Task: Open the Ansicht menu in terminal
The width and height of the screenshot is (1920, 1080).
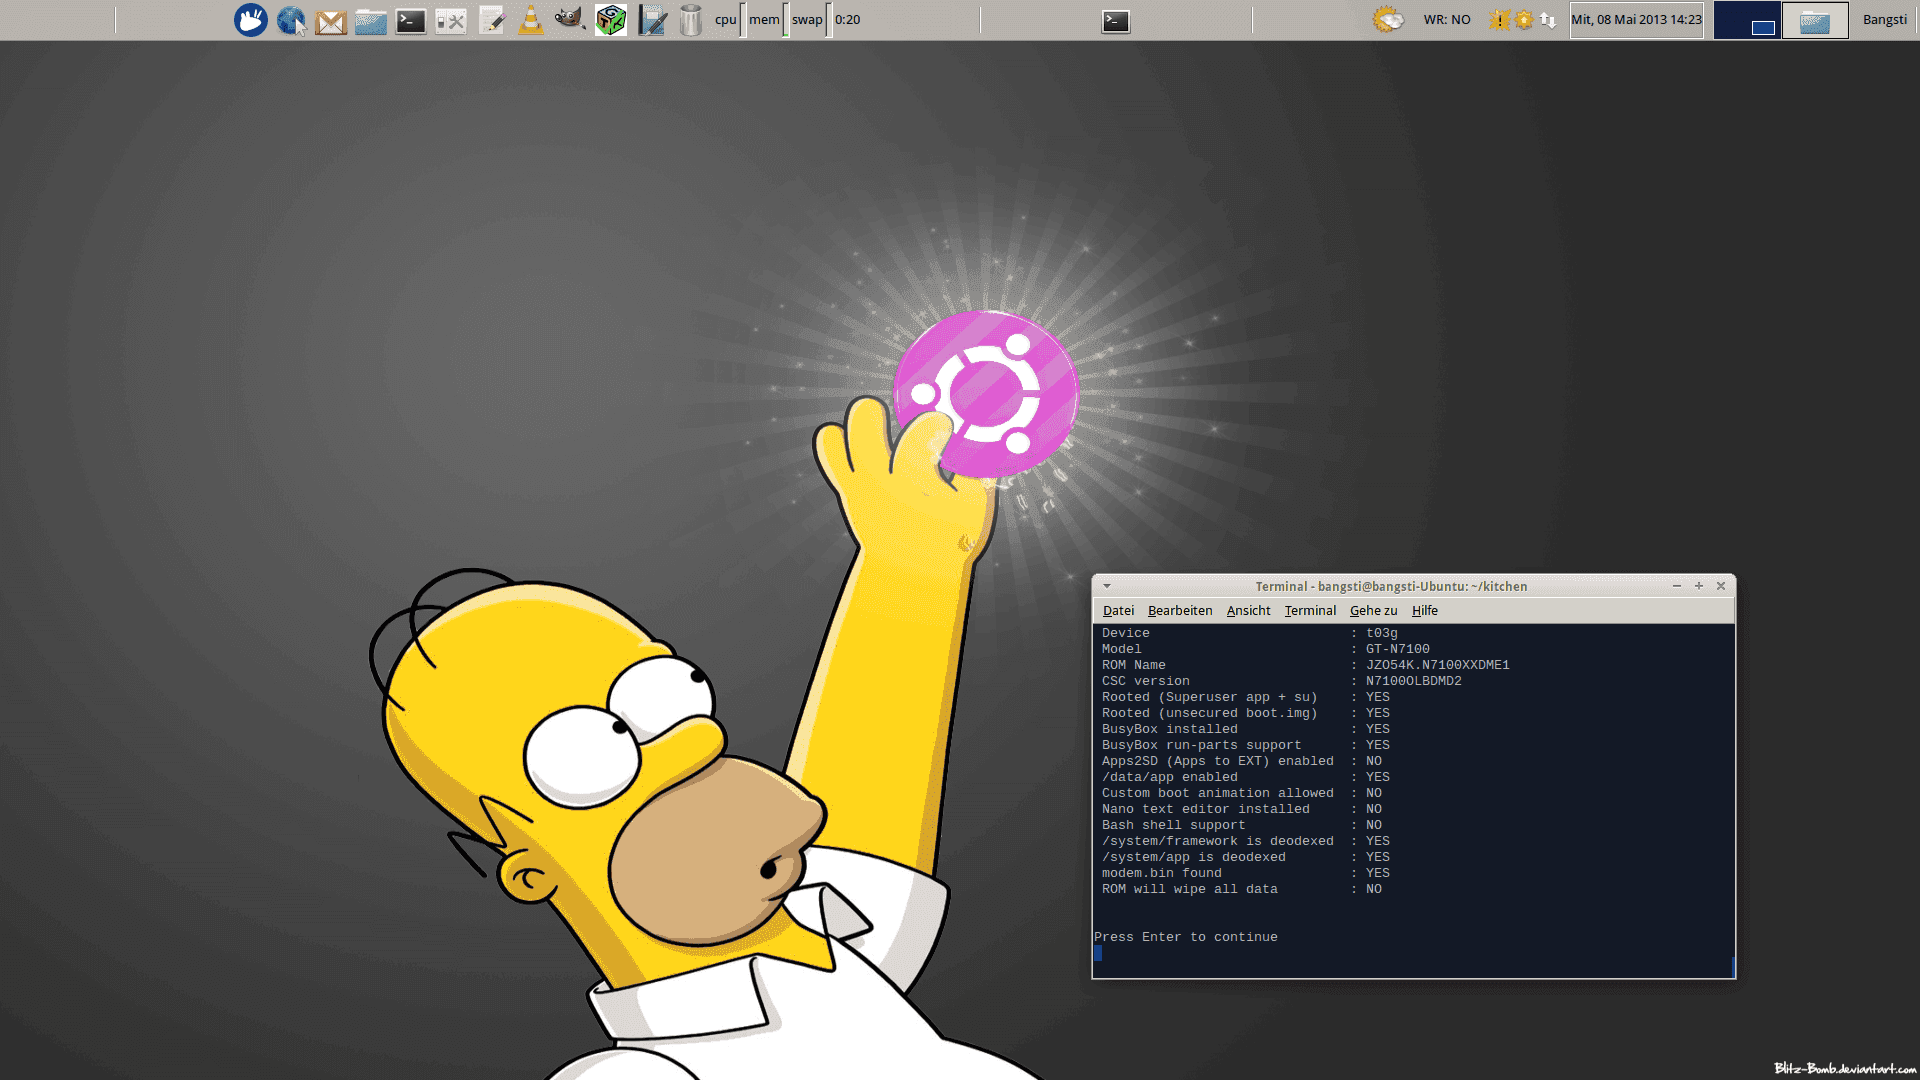Action: [1248, 610]
